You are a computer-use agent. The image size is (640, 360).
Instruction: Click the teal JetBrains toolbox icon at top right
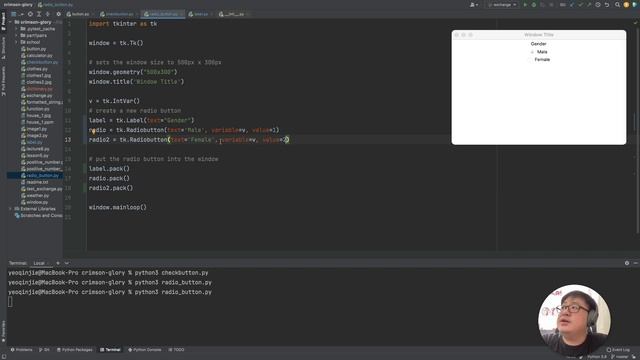pyautogui.click(x=635, y=5)
